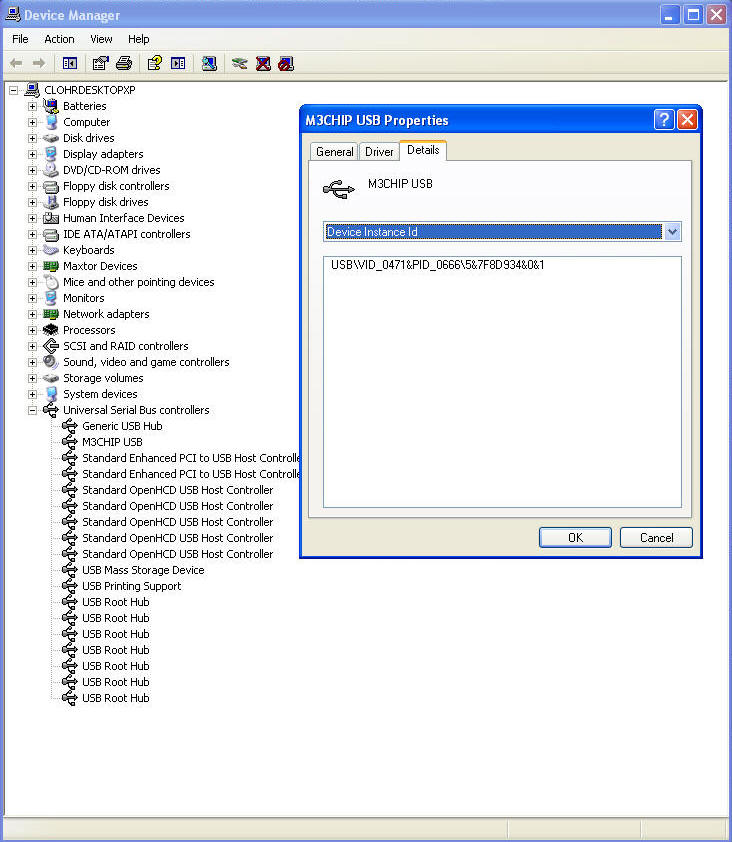The image size is (732, 842).
Task: Maximize the Device Manager window
Action: tap(693, 14)
